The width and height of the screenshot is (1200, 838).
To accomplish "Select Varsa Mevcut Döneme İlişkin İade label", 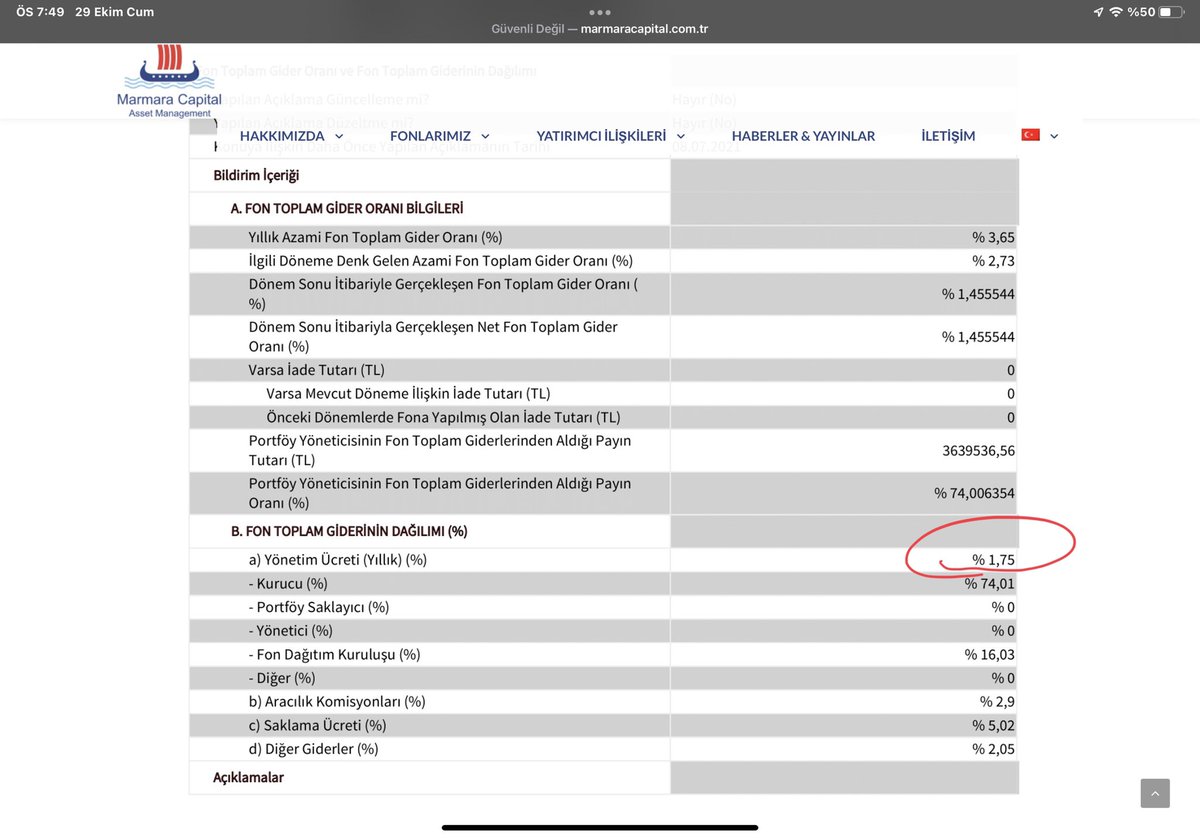I will click(408, 394).
